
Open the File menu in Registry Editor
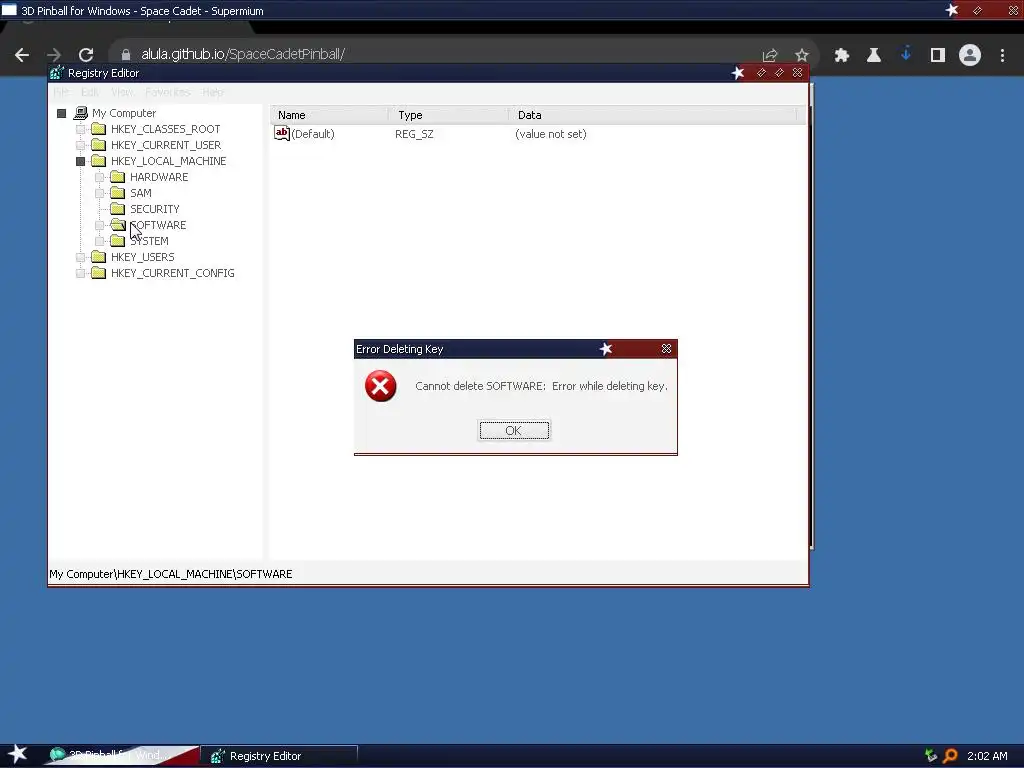coord(61,92)
